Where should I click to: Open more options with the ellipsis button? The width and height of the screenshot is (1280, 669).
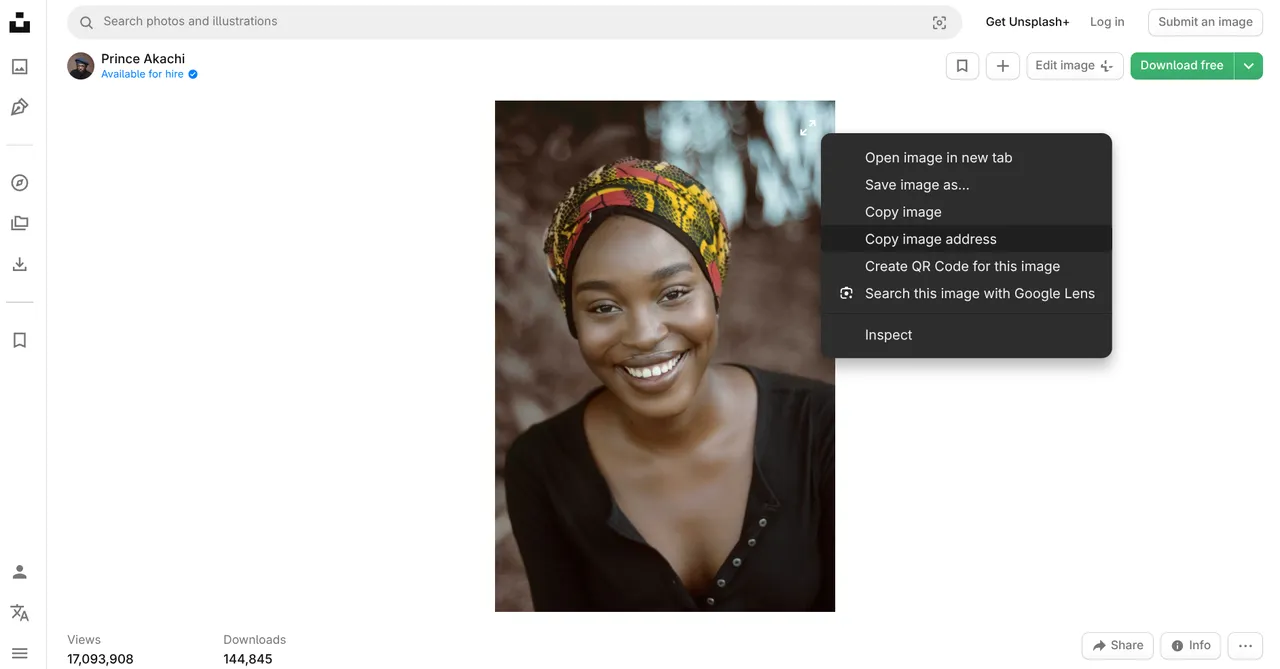1244,645
